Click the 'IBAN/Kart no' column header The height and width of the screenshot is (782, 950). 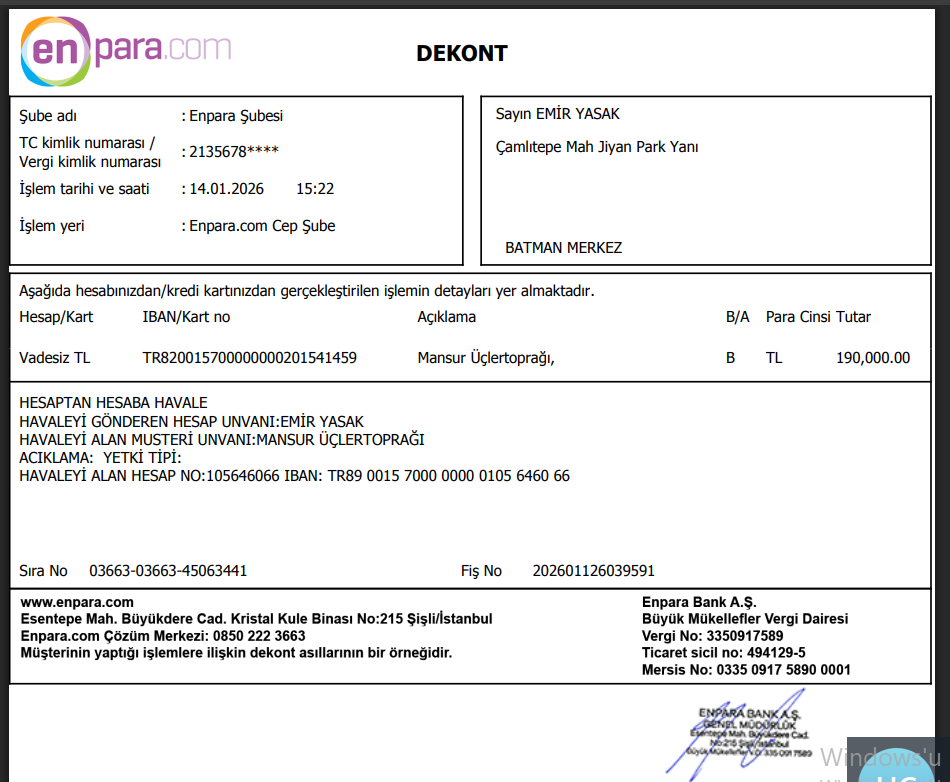186,317
